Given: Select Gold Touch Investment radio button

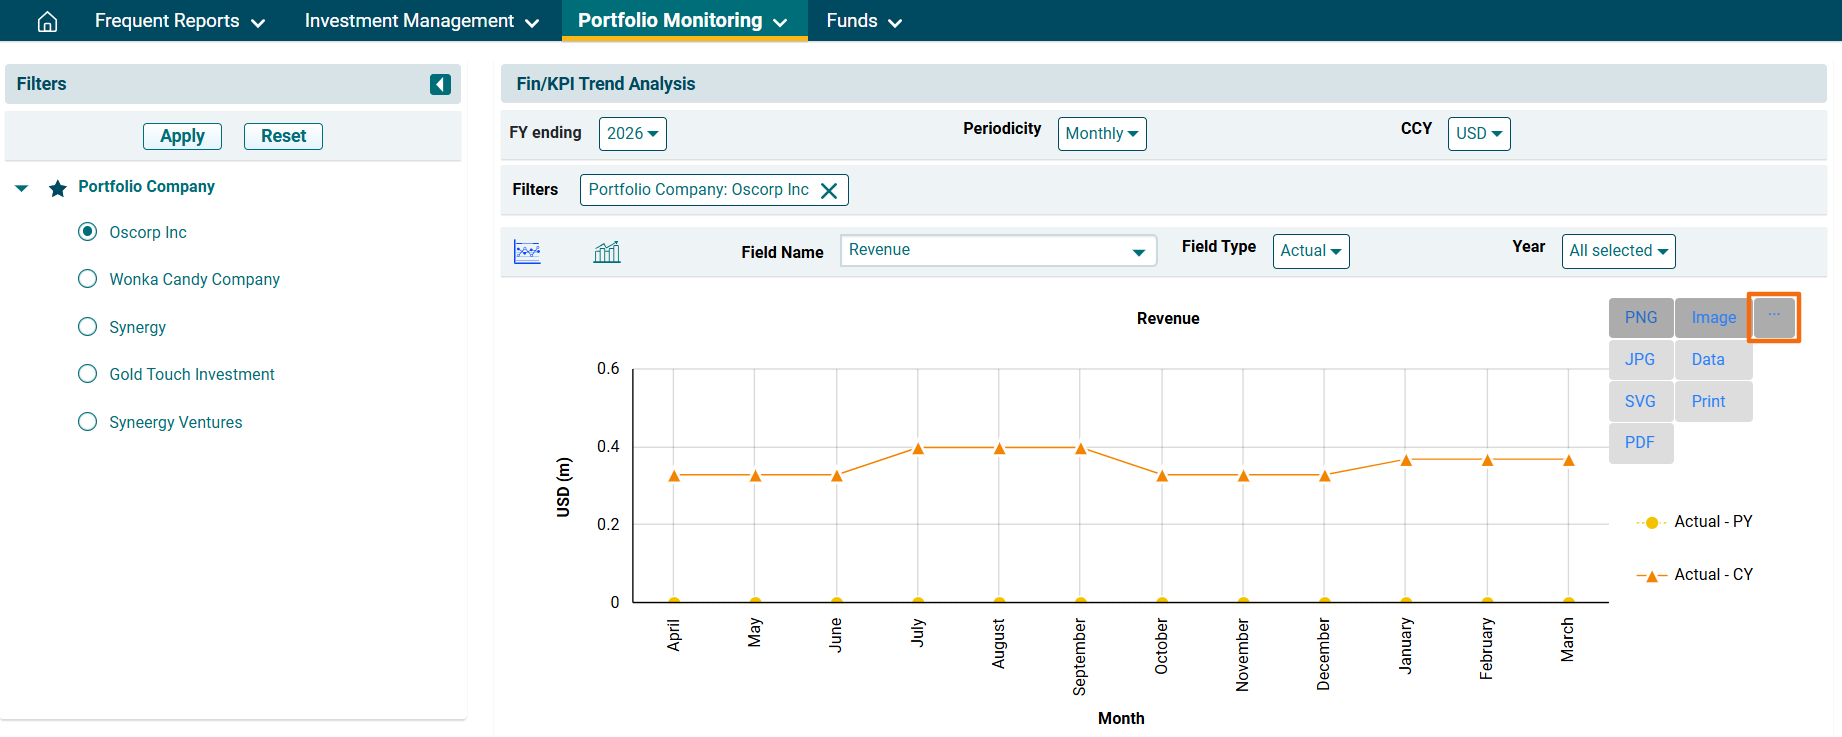Looking at the screenshot, I should coord(88,374).
